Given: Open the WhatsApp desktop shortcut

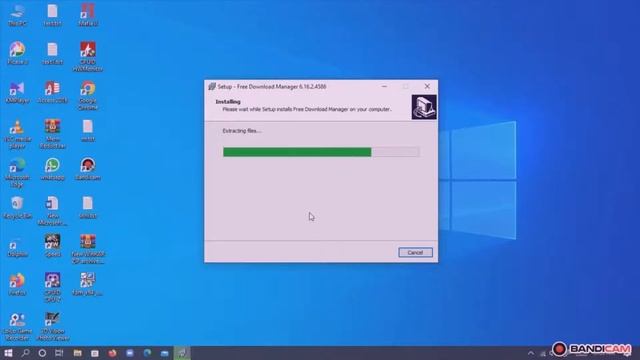Looking at the screenshot, I should tap(53, 169).
